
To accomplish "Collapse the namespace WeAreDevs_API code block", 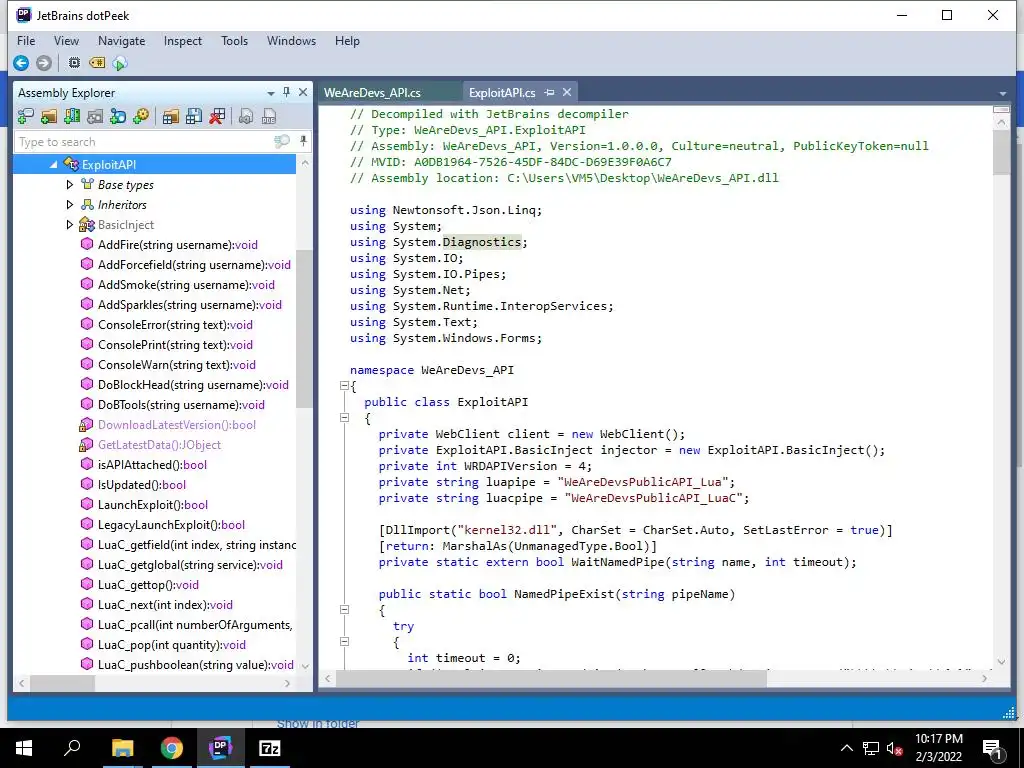I will [345, 385].
